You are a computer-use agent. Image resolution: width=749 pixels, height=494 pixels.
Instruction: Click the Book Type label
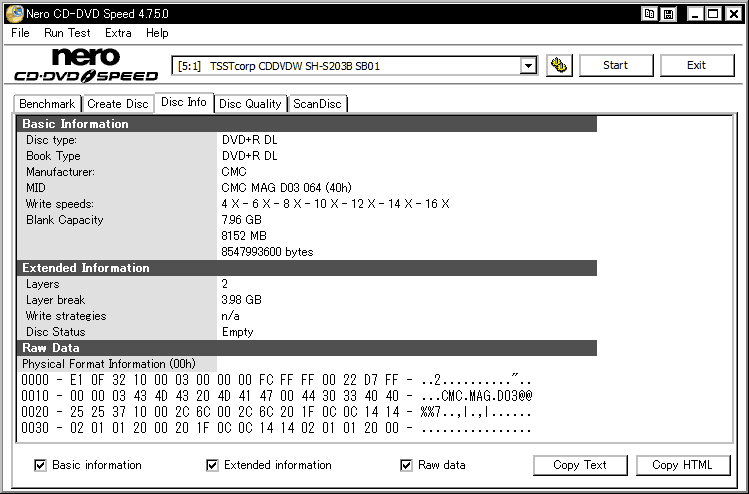[53, 156]
